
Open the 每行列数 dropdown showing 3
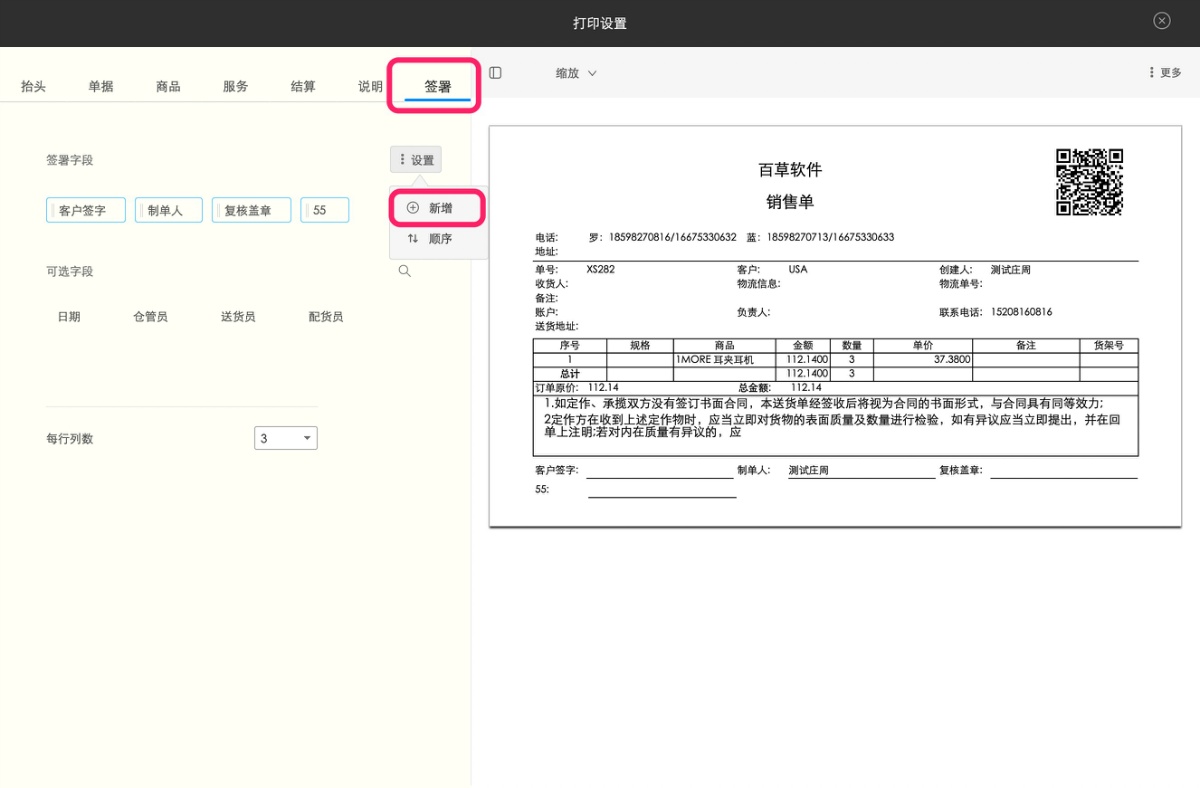(x=286, y=438)
